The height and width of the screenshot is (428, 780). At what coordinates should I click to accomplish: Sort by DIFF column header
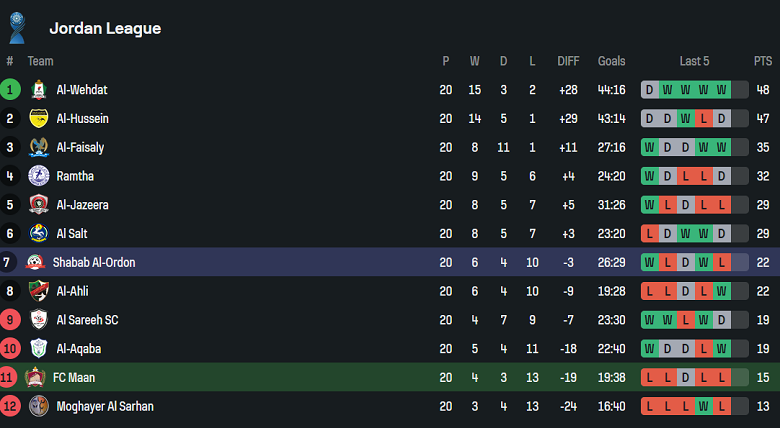568,61
